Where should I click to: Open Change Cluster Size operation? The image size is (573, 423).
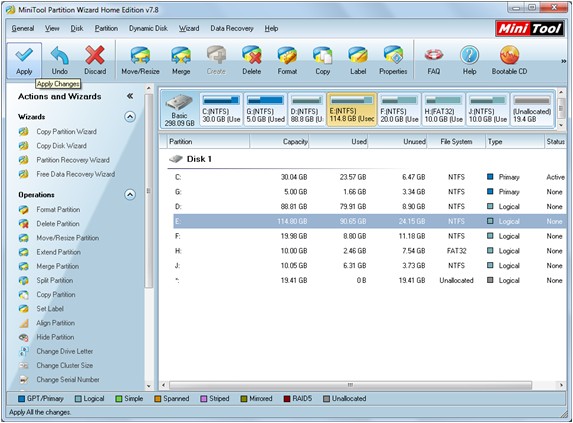pos(64,366)
